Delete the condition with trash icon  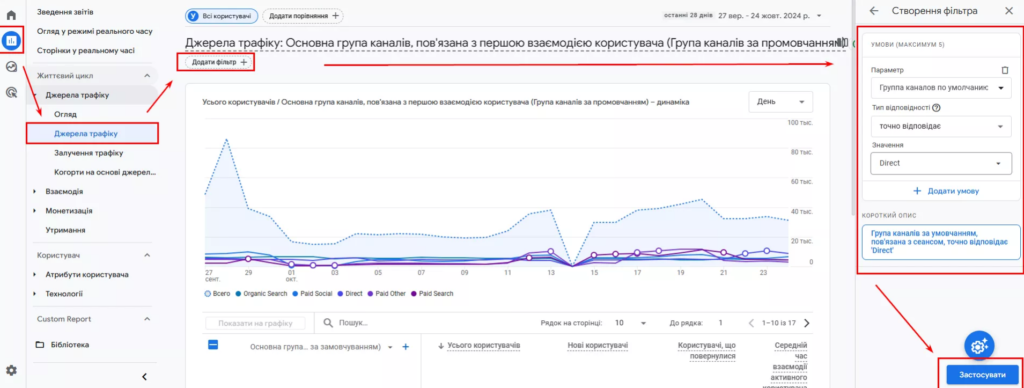(1005, 70)
